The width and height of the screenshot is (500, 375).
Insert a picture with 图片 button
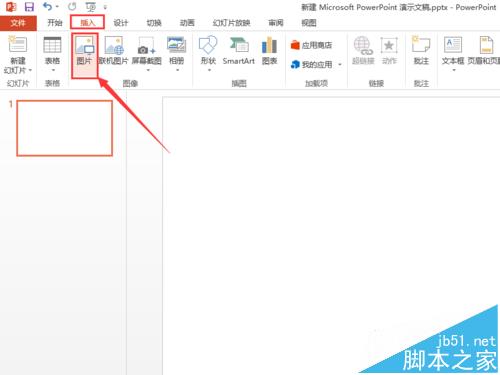click(85, 55)
